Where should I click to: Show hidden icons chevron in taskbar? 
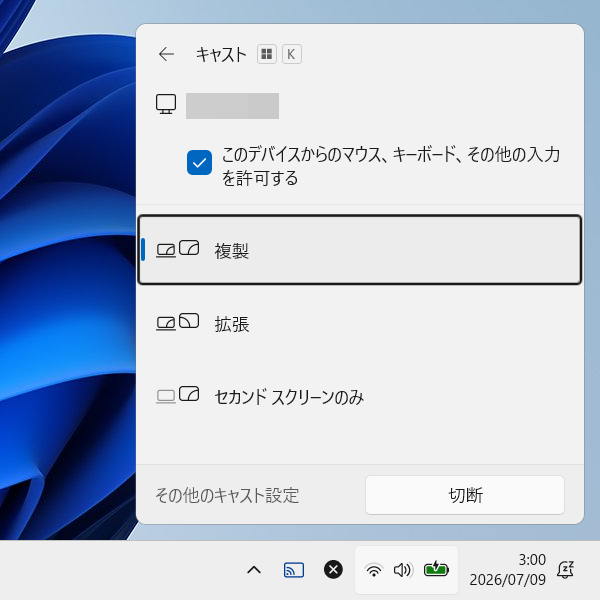tap(254, 570)
